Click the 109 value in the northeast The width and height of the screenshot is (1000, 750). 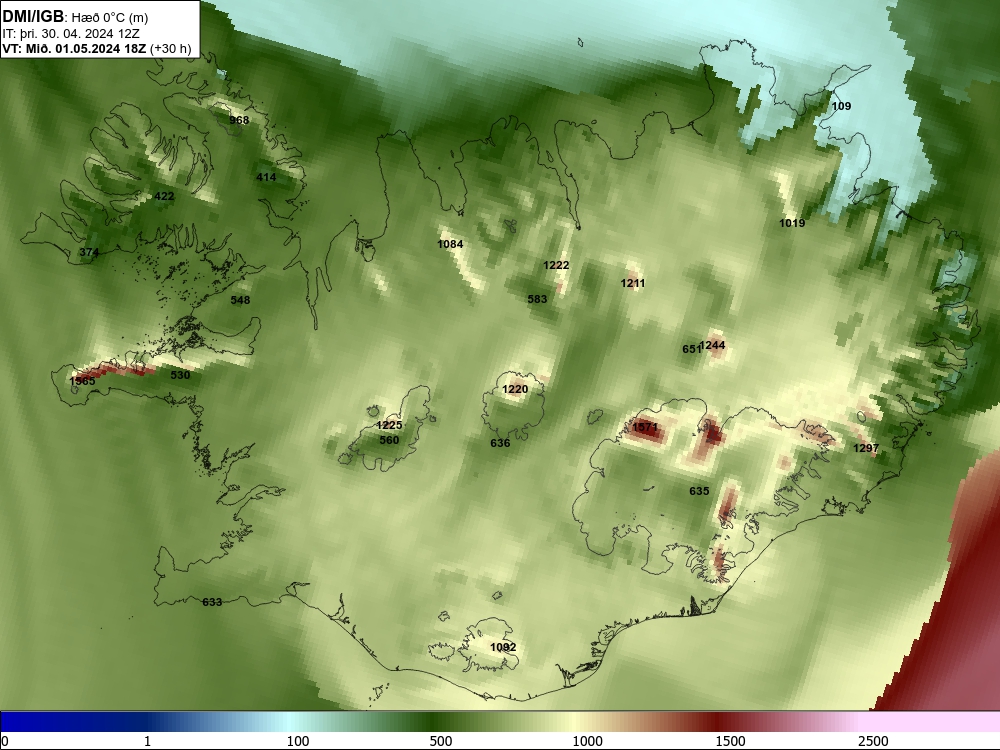841,107
